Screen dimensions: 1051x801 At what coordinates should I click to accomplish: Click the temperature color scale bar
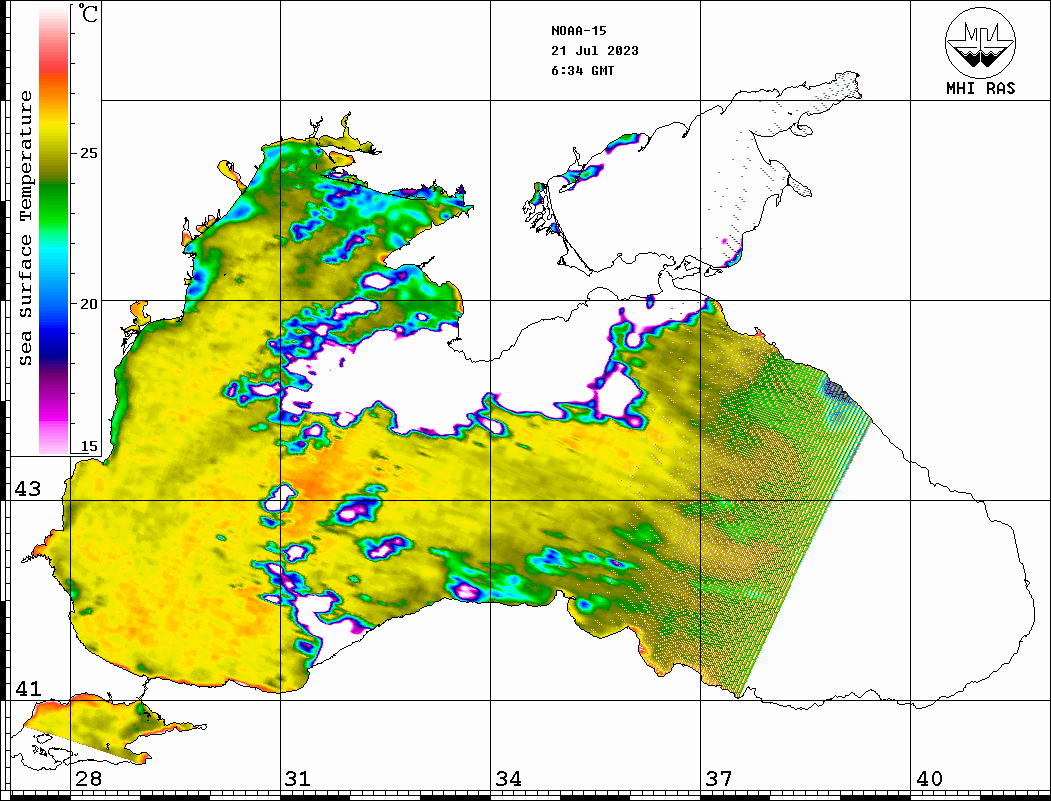click(54, 231)
